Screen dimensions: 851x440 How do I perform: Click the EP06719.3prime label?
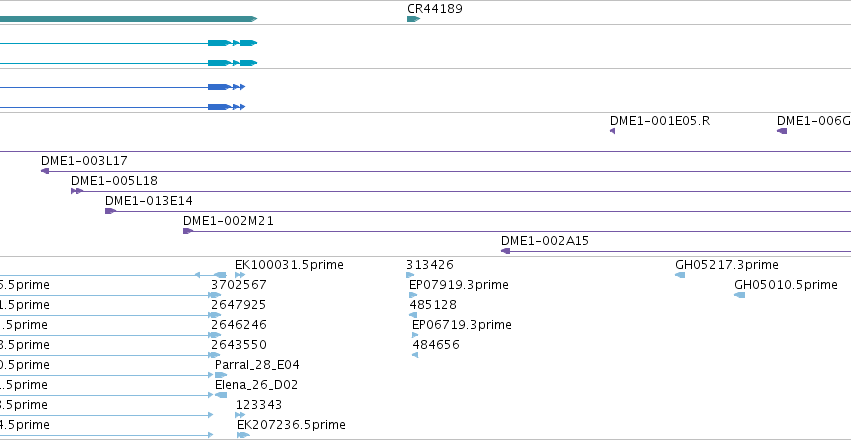(462, 325)
